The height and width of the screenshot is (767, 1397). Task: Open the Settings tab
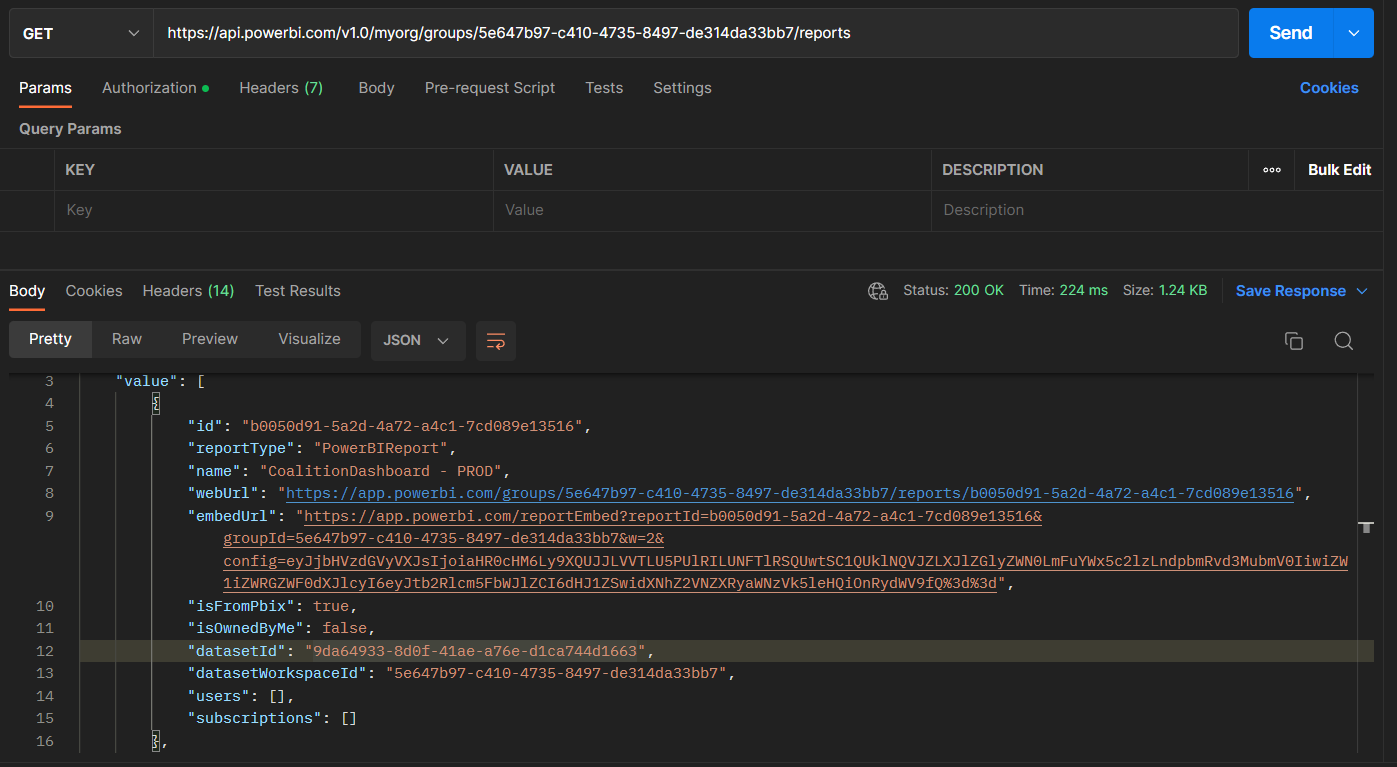[682, 88]
